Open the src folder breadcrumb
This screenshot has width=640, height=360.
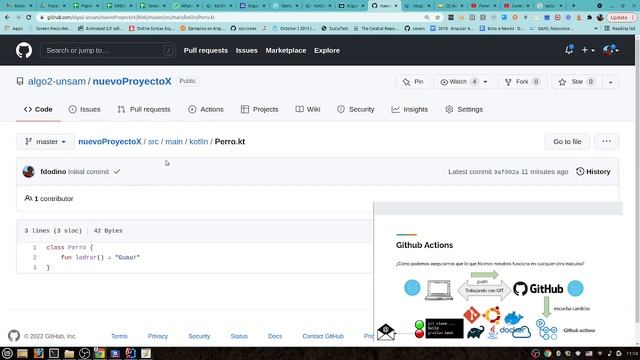click(x=153, y=142)
